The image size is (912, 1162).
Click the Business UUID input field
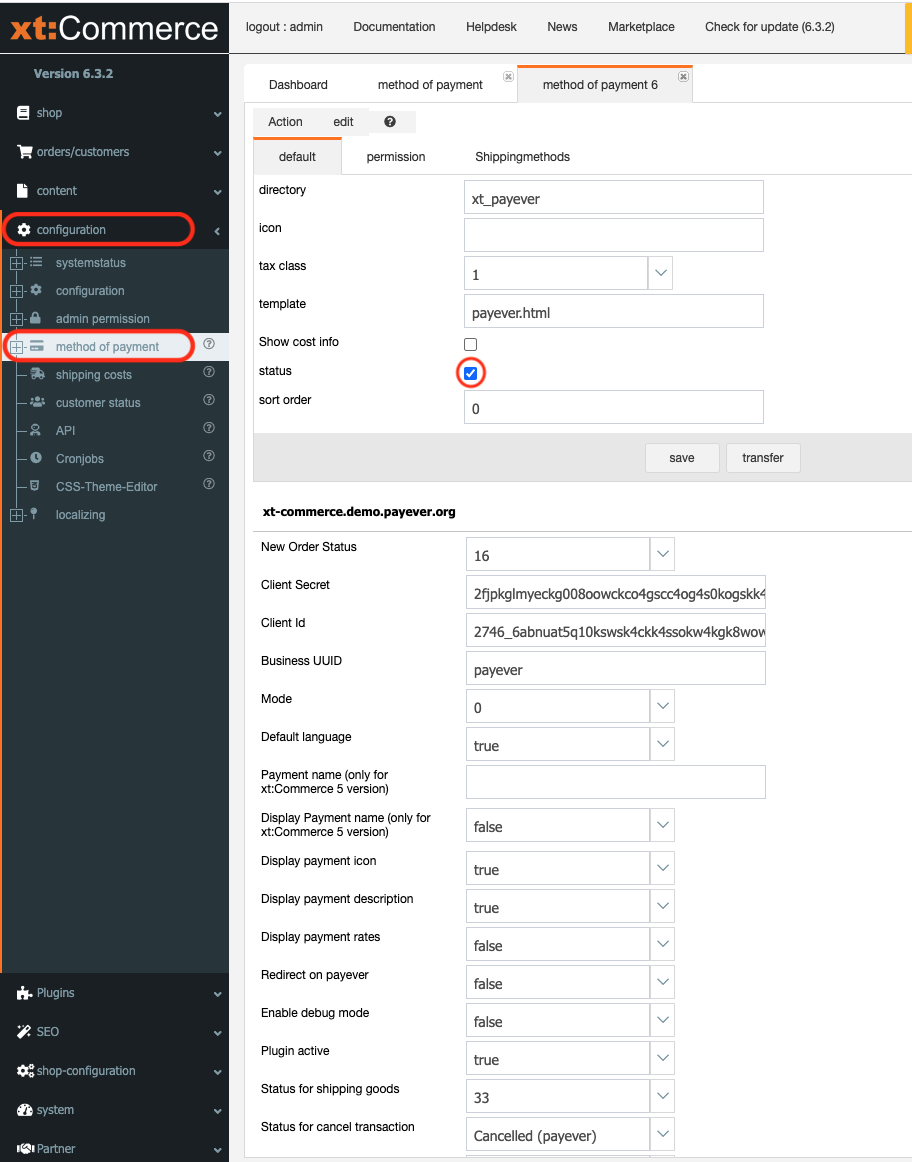coord(616,668)
